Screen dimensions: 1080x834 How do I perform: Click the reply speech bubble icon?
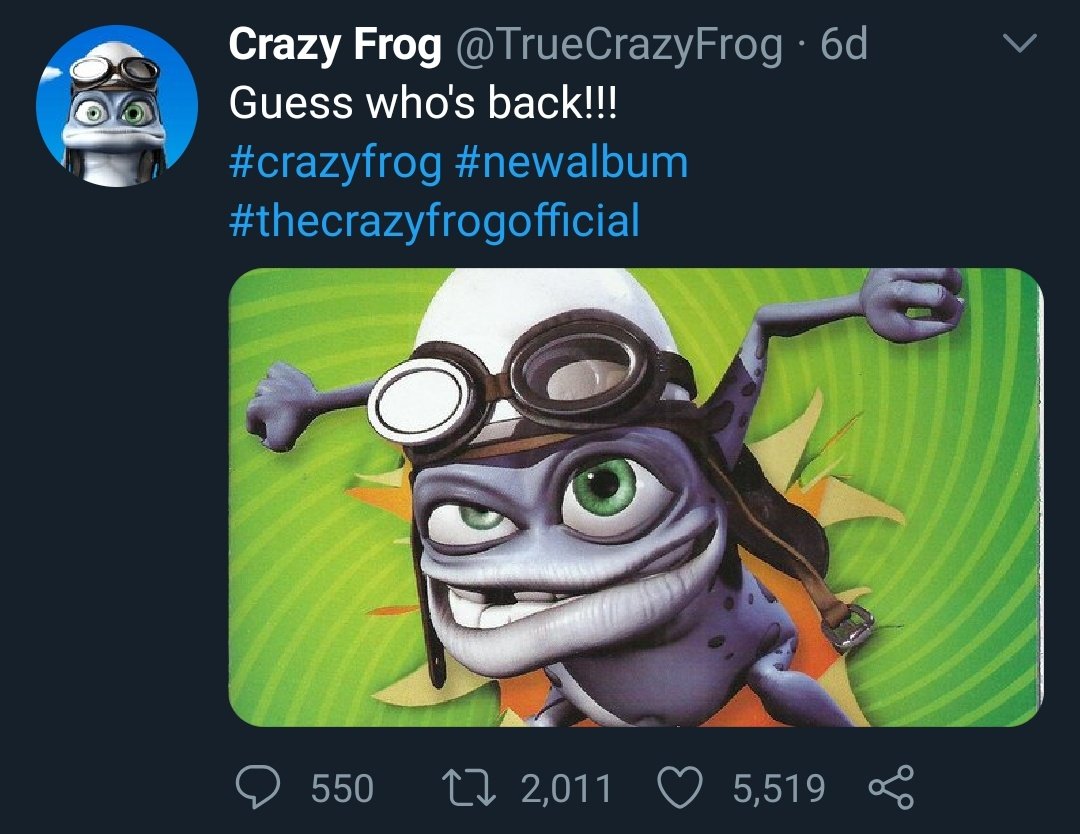[x=258, y=787]
